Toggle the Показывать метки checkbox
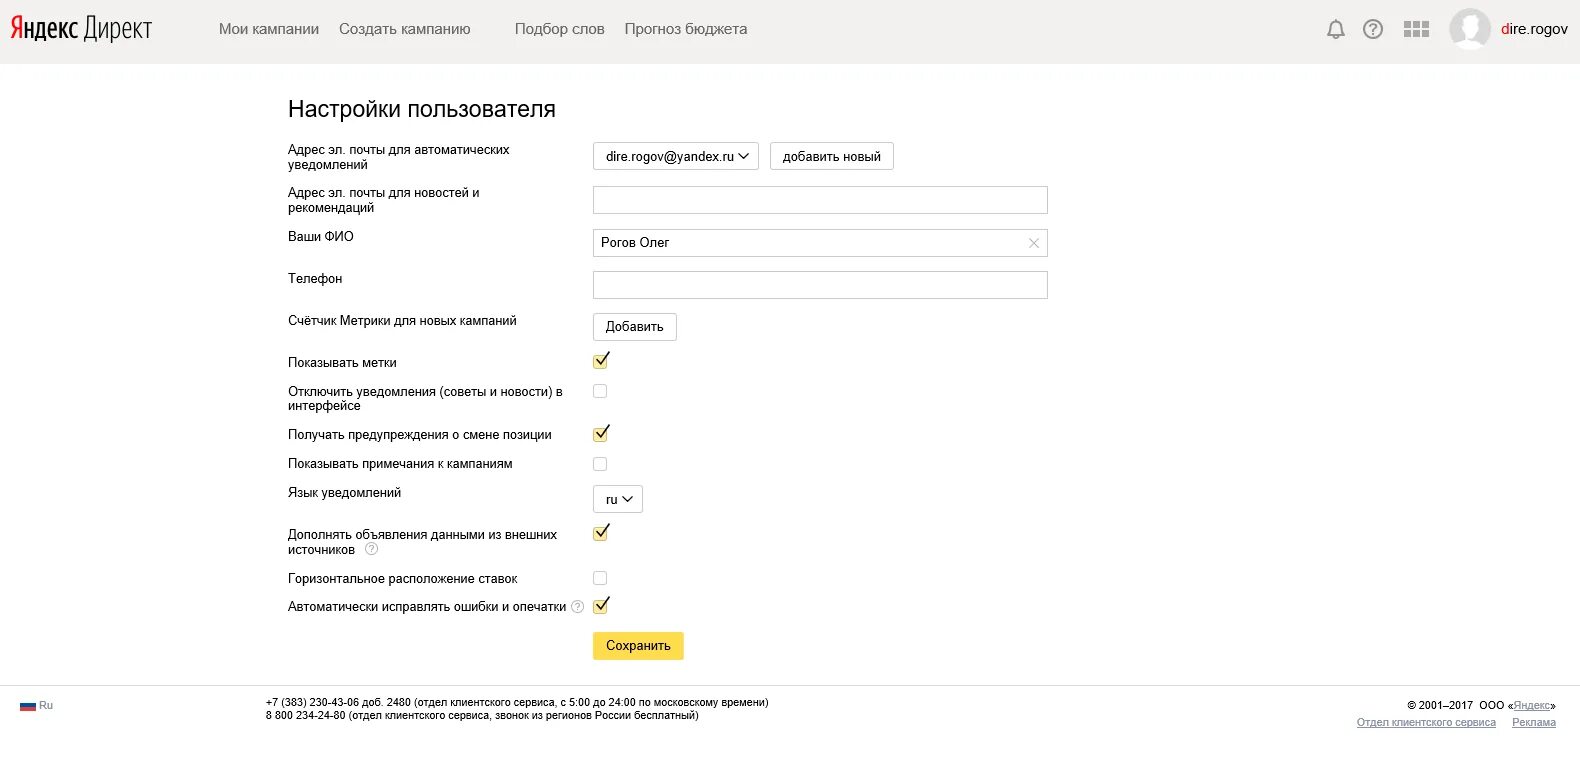This screenshot has height=760, width=1580. [600, 361]
